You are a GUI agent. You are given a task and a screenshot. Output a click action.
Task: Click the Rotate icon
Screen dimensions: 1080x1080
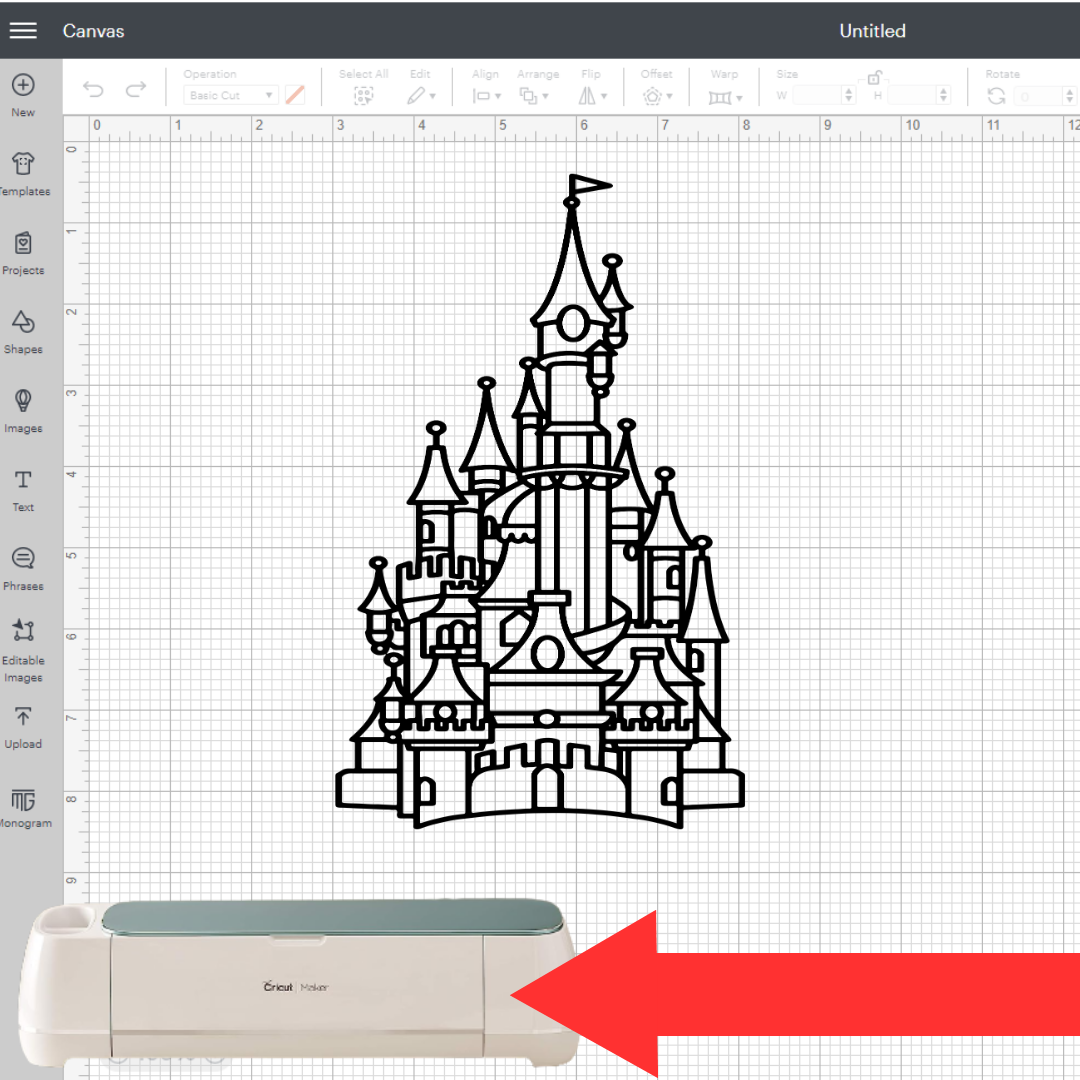(x=996, y=96)
